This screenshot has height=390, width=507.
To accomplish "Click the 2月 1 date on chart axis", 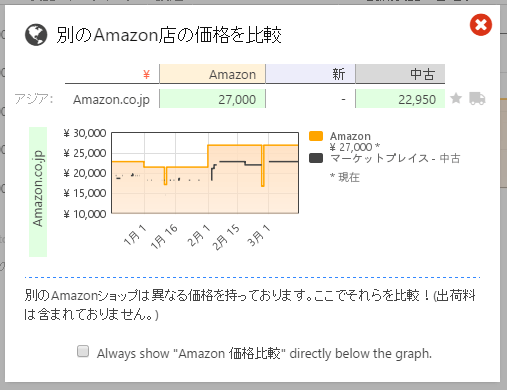I will 199,235.
